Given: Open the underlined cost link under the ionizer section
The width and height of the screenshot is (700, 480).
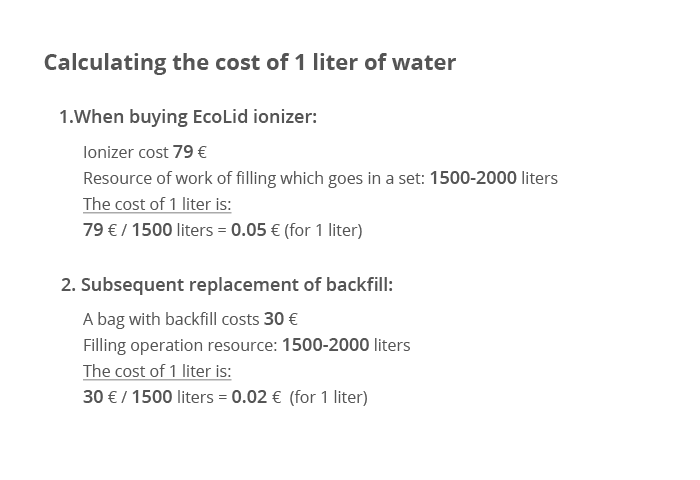Looking at the screenshot, I should pos(157,204).
